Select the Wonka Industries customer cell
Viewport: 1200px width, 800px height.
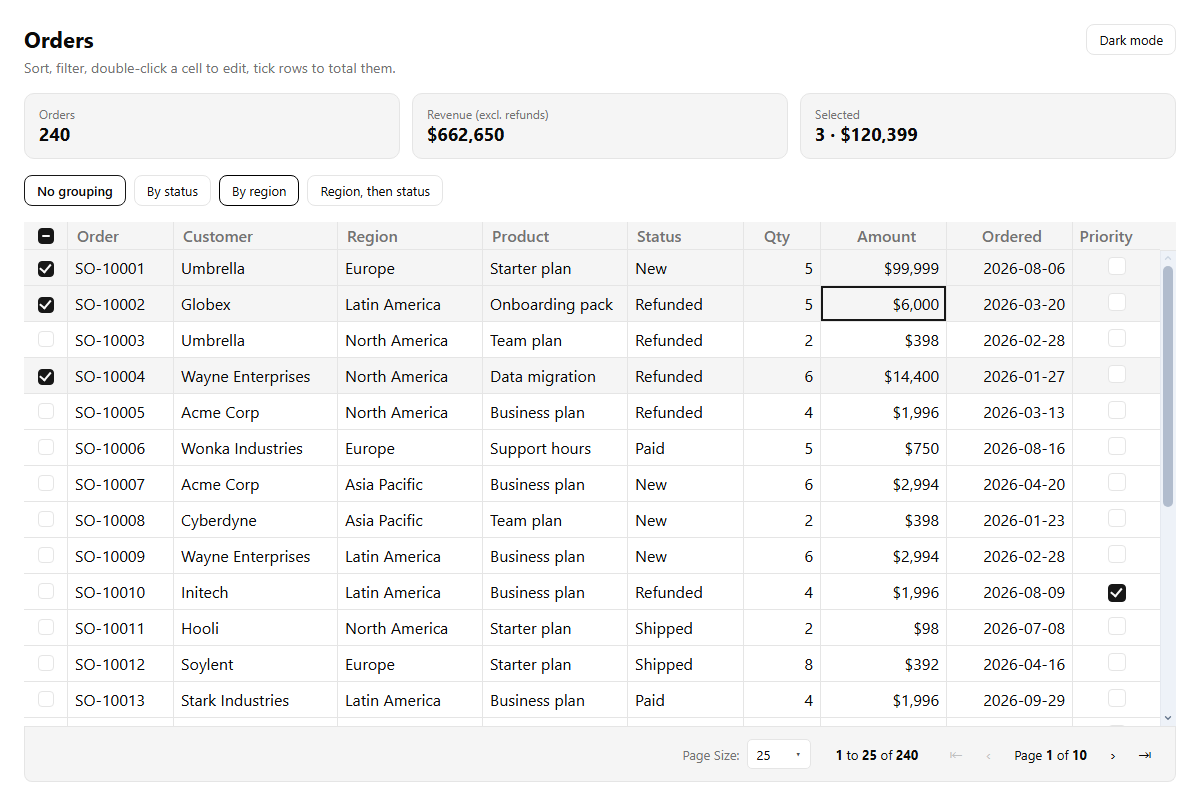tap(256, 448)
